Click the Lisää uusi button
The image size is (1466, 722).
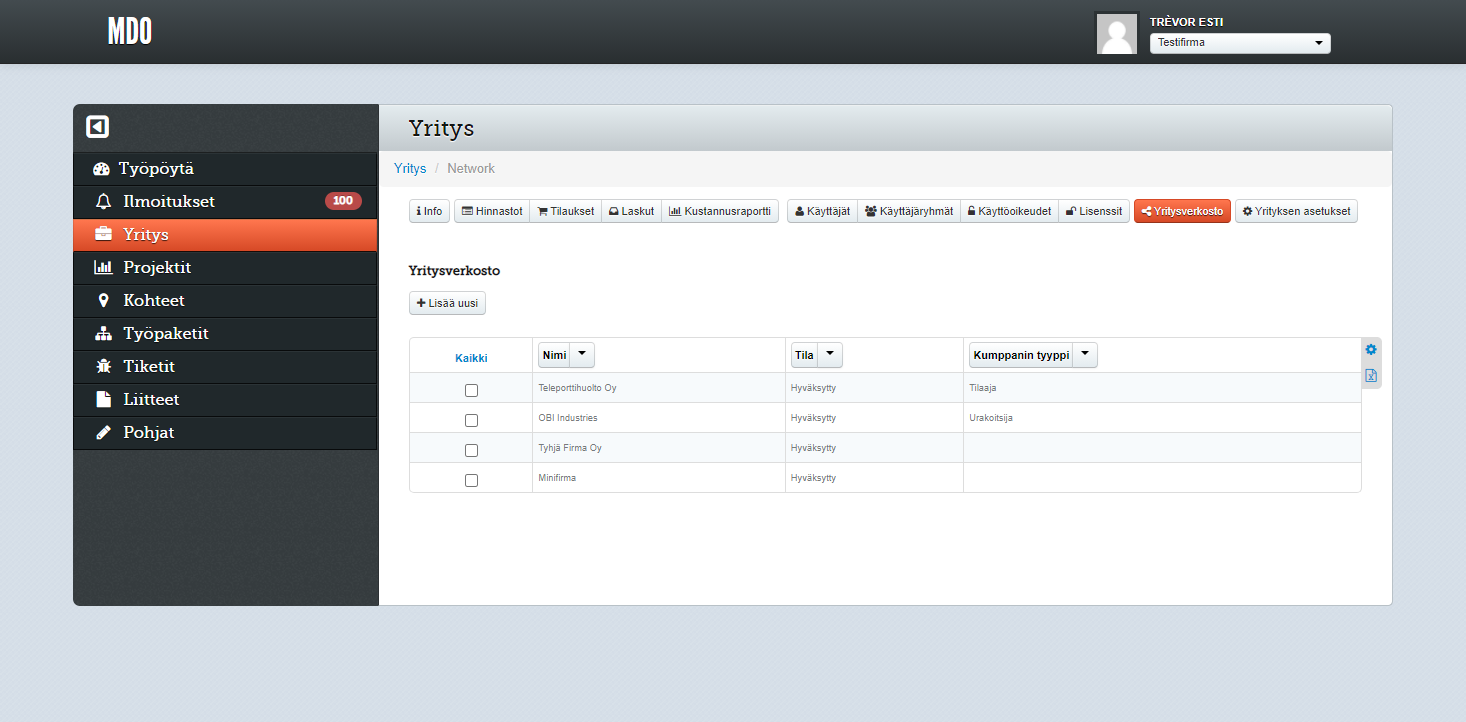click(447, 303)
